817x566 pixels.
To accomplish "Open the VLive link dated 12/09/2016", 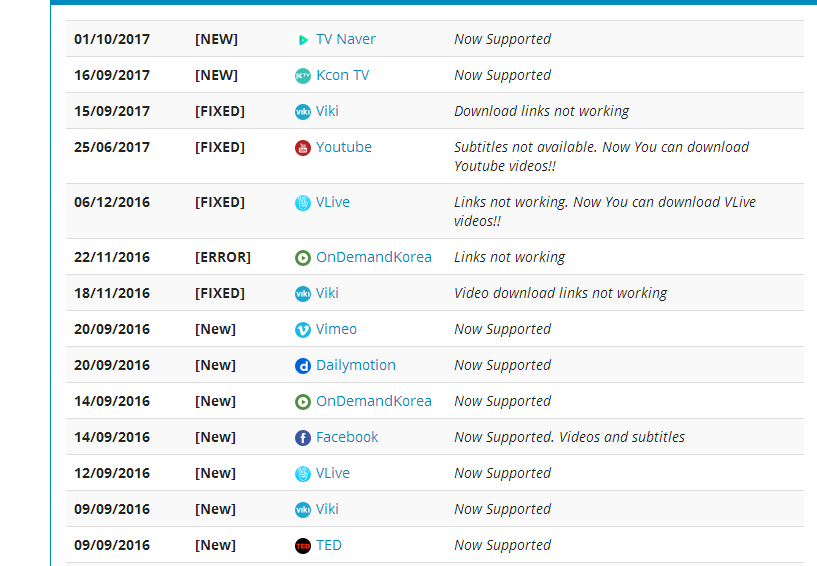I will (x=333, y=473).
